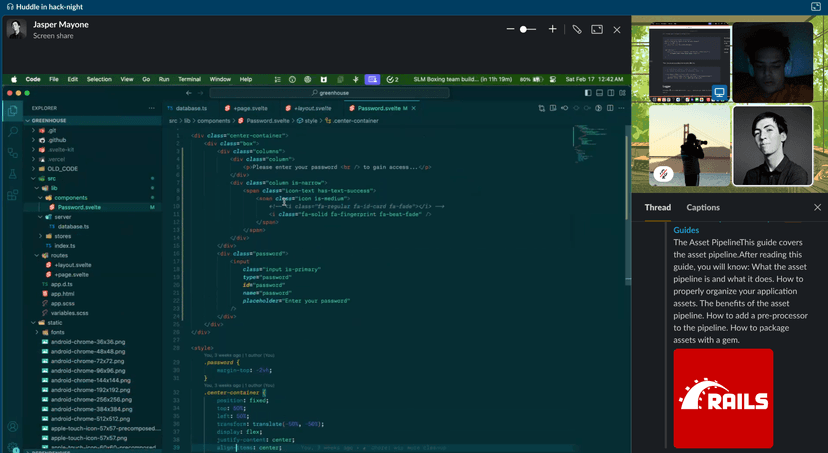Toggle the muted participant's microphone badge
828x453 pixels.
coord(662,174)
